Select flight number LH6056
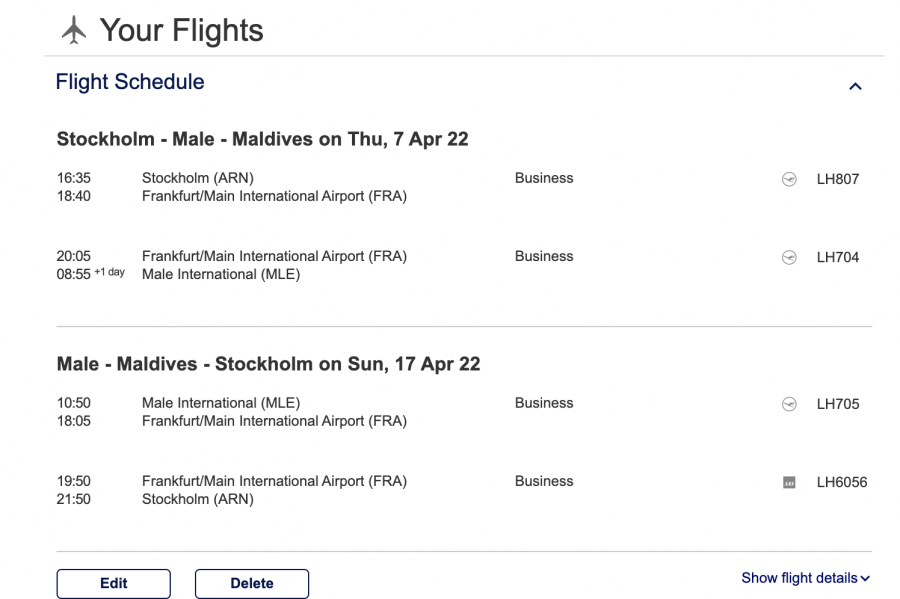Image resolution: width=900 pixels, height=599 pixels. pyautogui.click(x=842, y=483)
